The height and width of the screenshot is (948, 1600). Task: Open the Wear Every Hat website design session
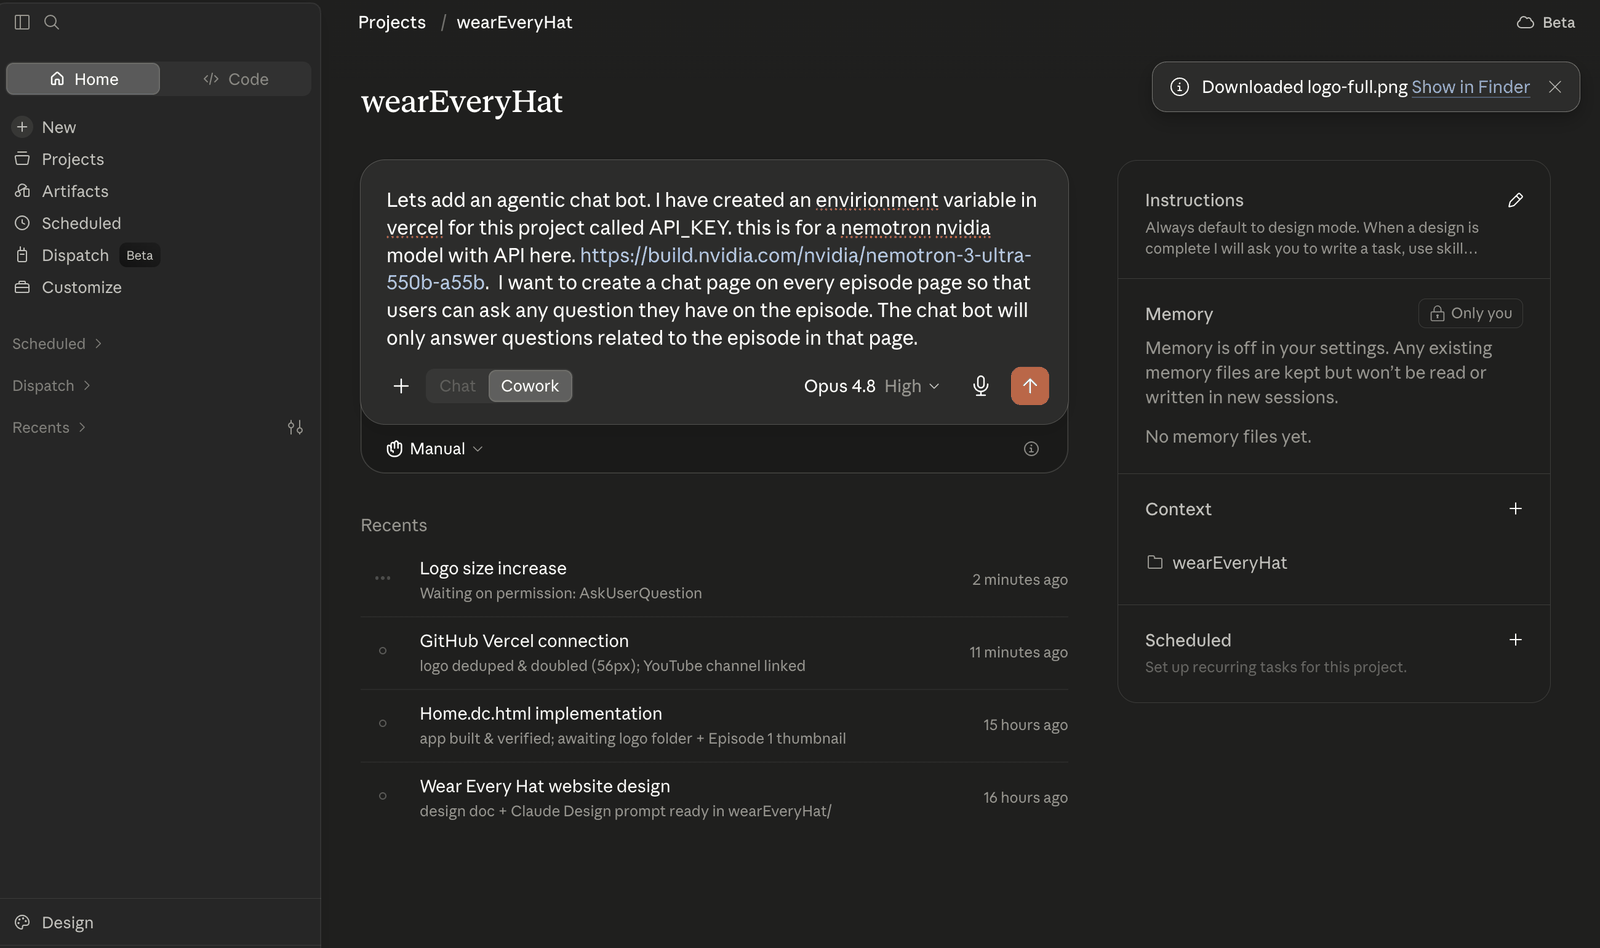(714, 798)
